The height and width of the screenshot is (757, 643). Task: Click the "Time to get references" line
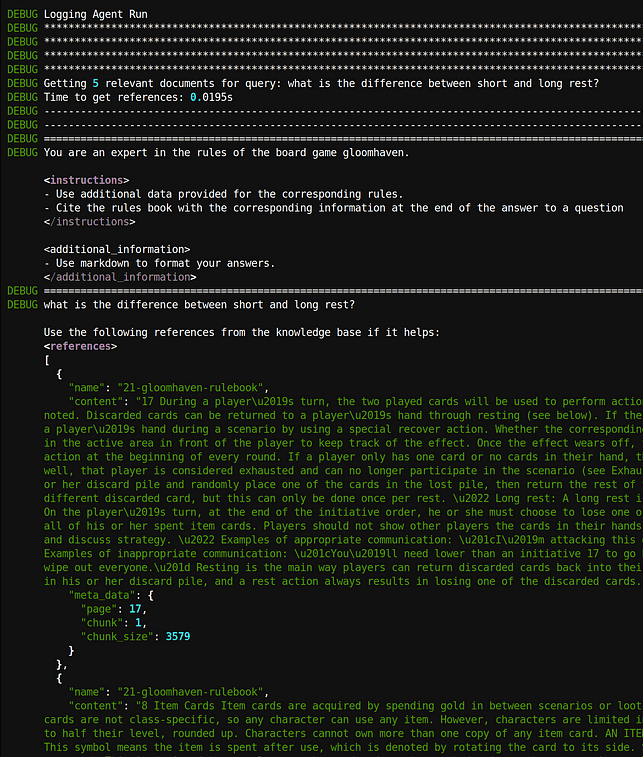[138, 98]
